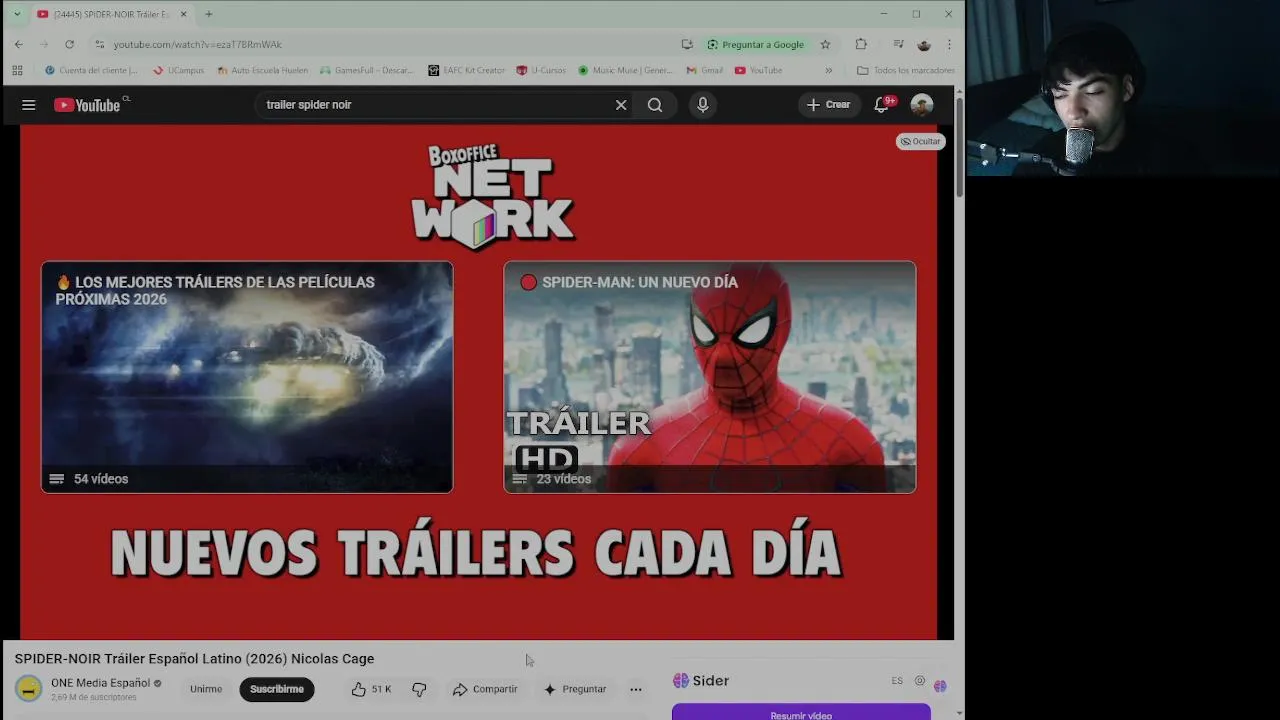Open Chrome extensions puzzle icon
The width and height of the screenshot is (1280, 720).
tap(861, 44)
